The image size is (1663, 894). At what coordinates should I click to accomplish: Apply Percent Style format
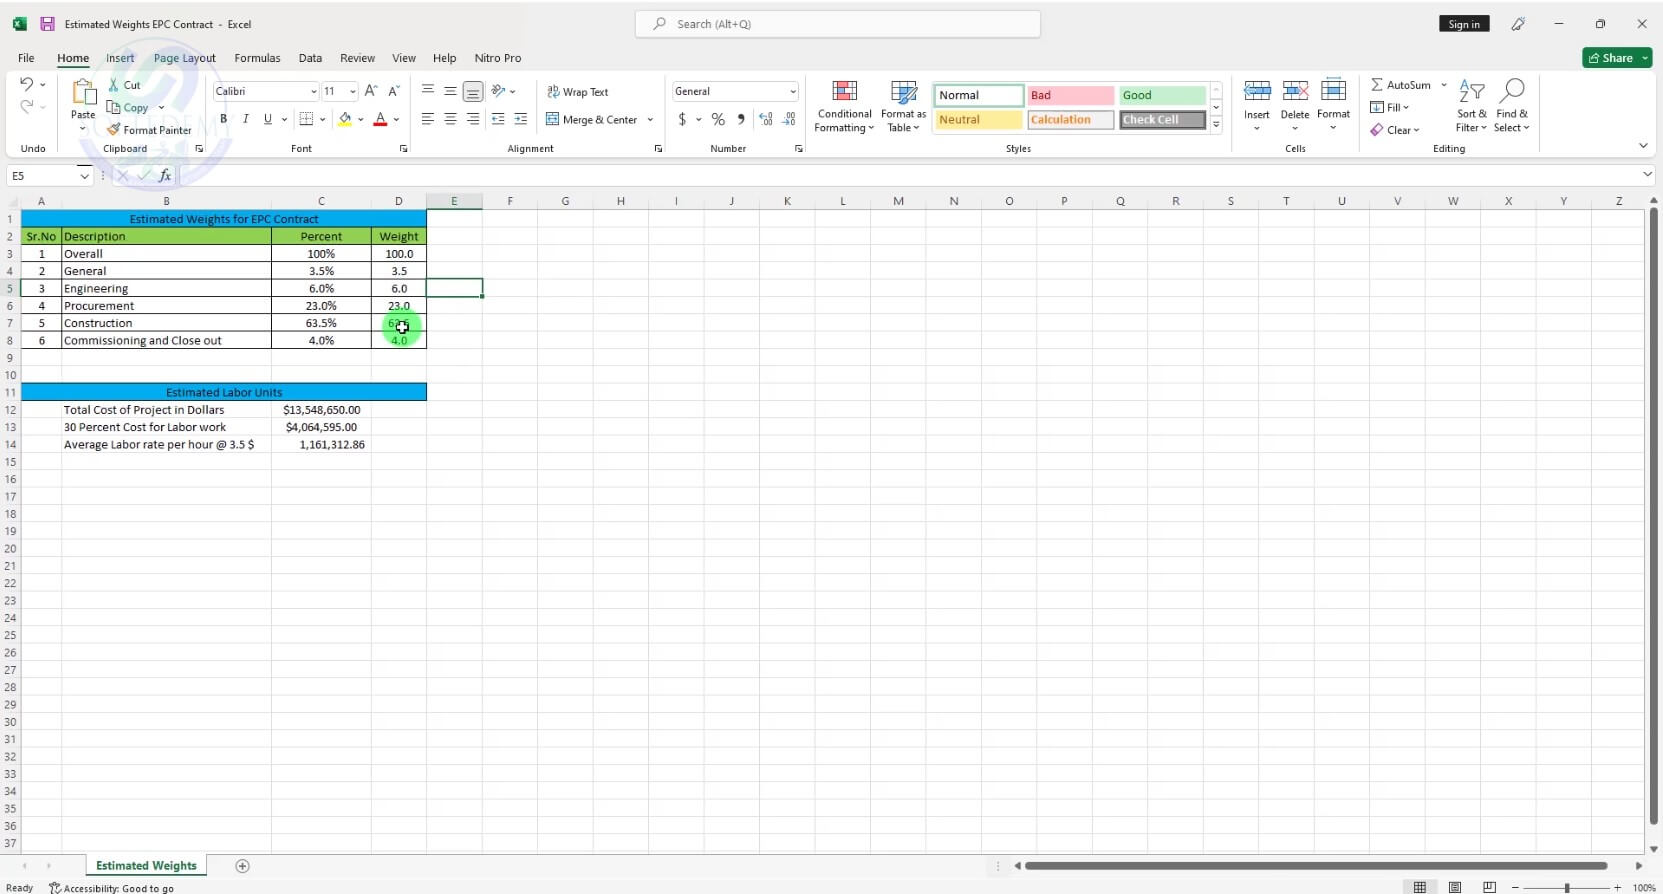[x=718, y=119]
